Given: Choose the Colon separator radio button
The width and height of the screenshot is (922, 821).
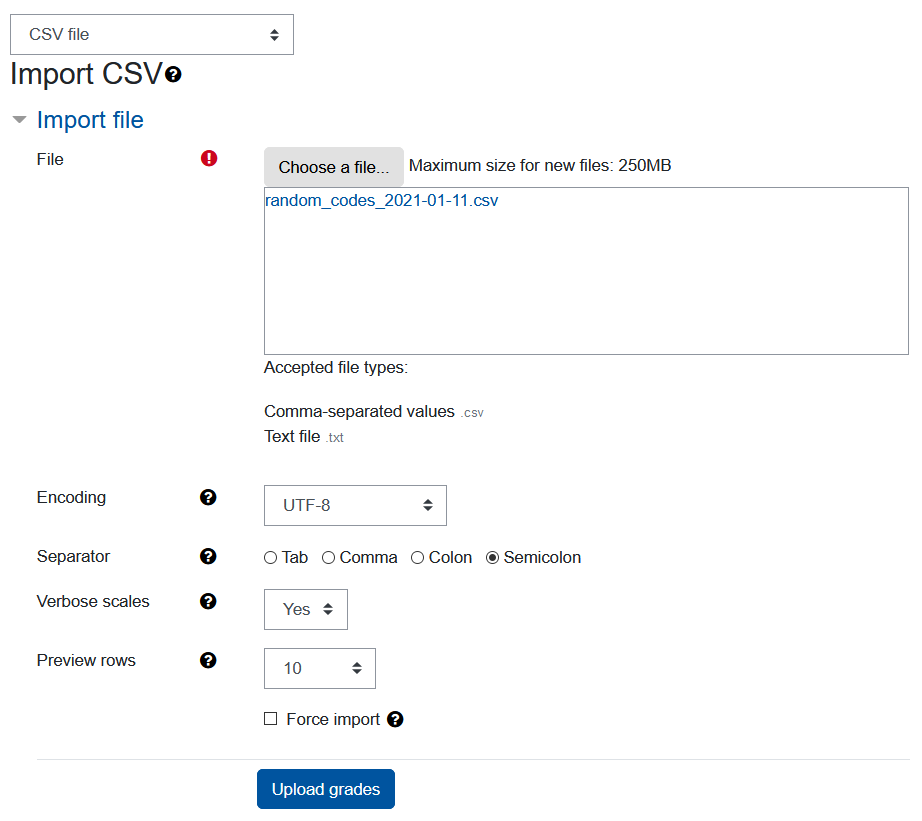Looking at the screenshot, I should pyautogui.click(x=417, y=557).
